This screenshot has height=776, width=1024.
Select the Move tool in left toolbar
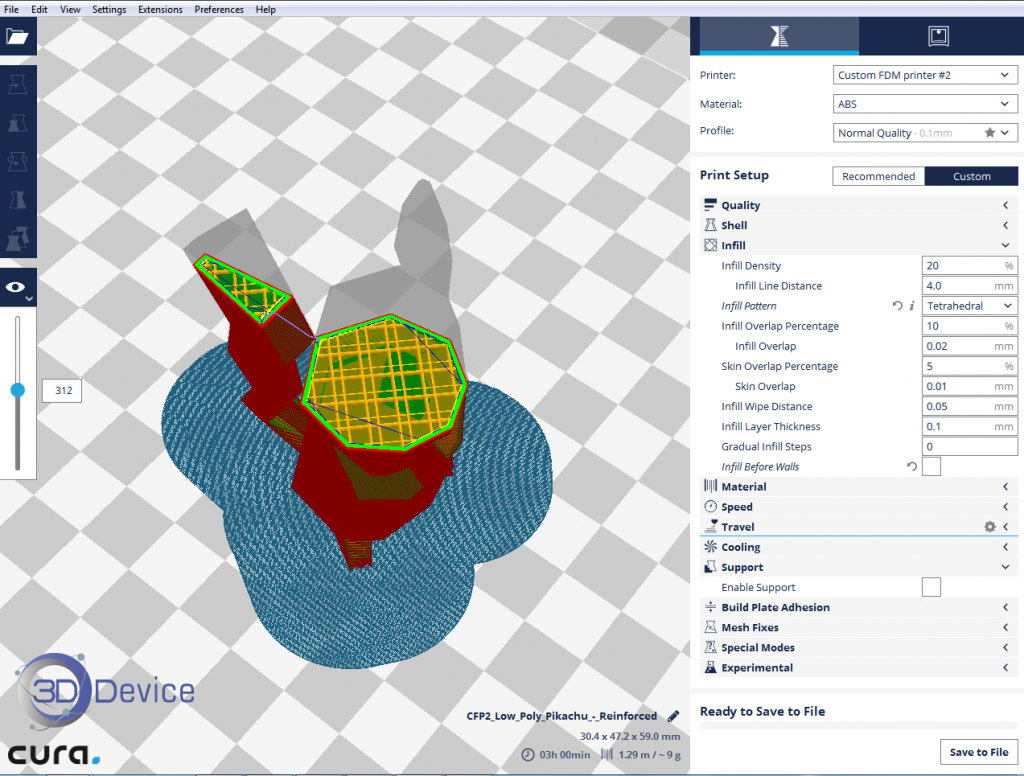tap(18, 84)
